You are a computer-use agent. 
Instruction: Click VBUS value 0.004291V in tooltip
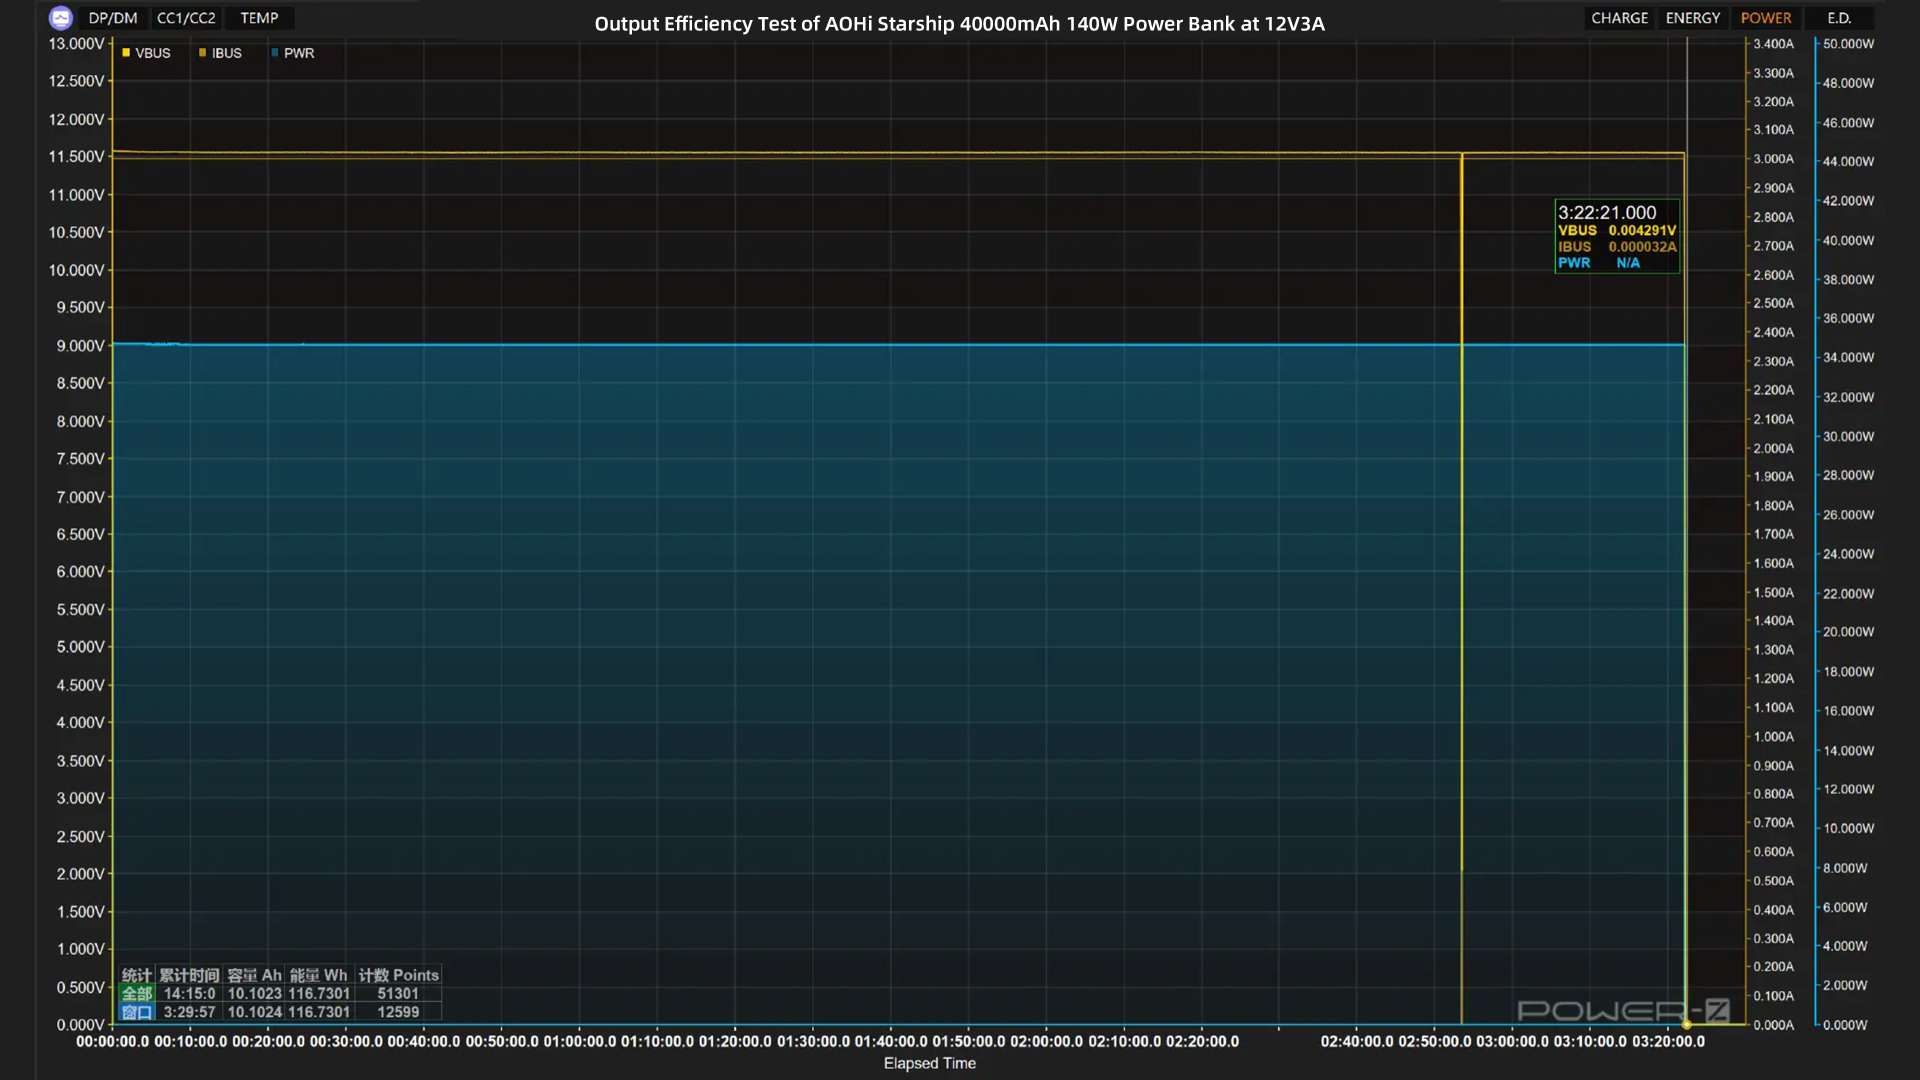point(1642,230)
